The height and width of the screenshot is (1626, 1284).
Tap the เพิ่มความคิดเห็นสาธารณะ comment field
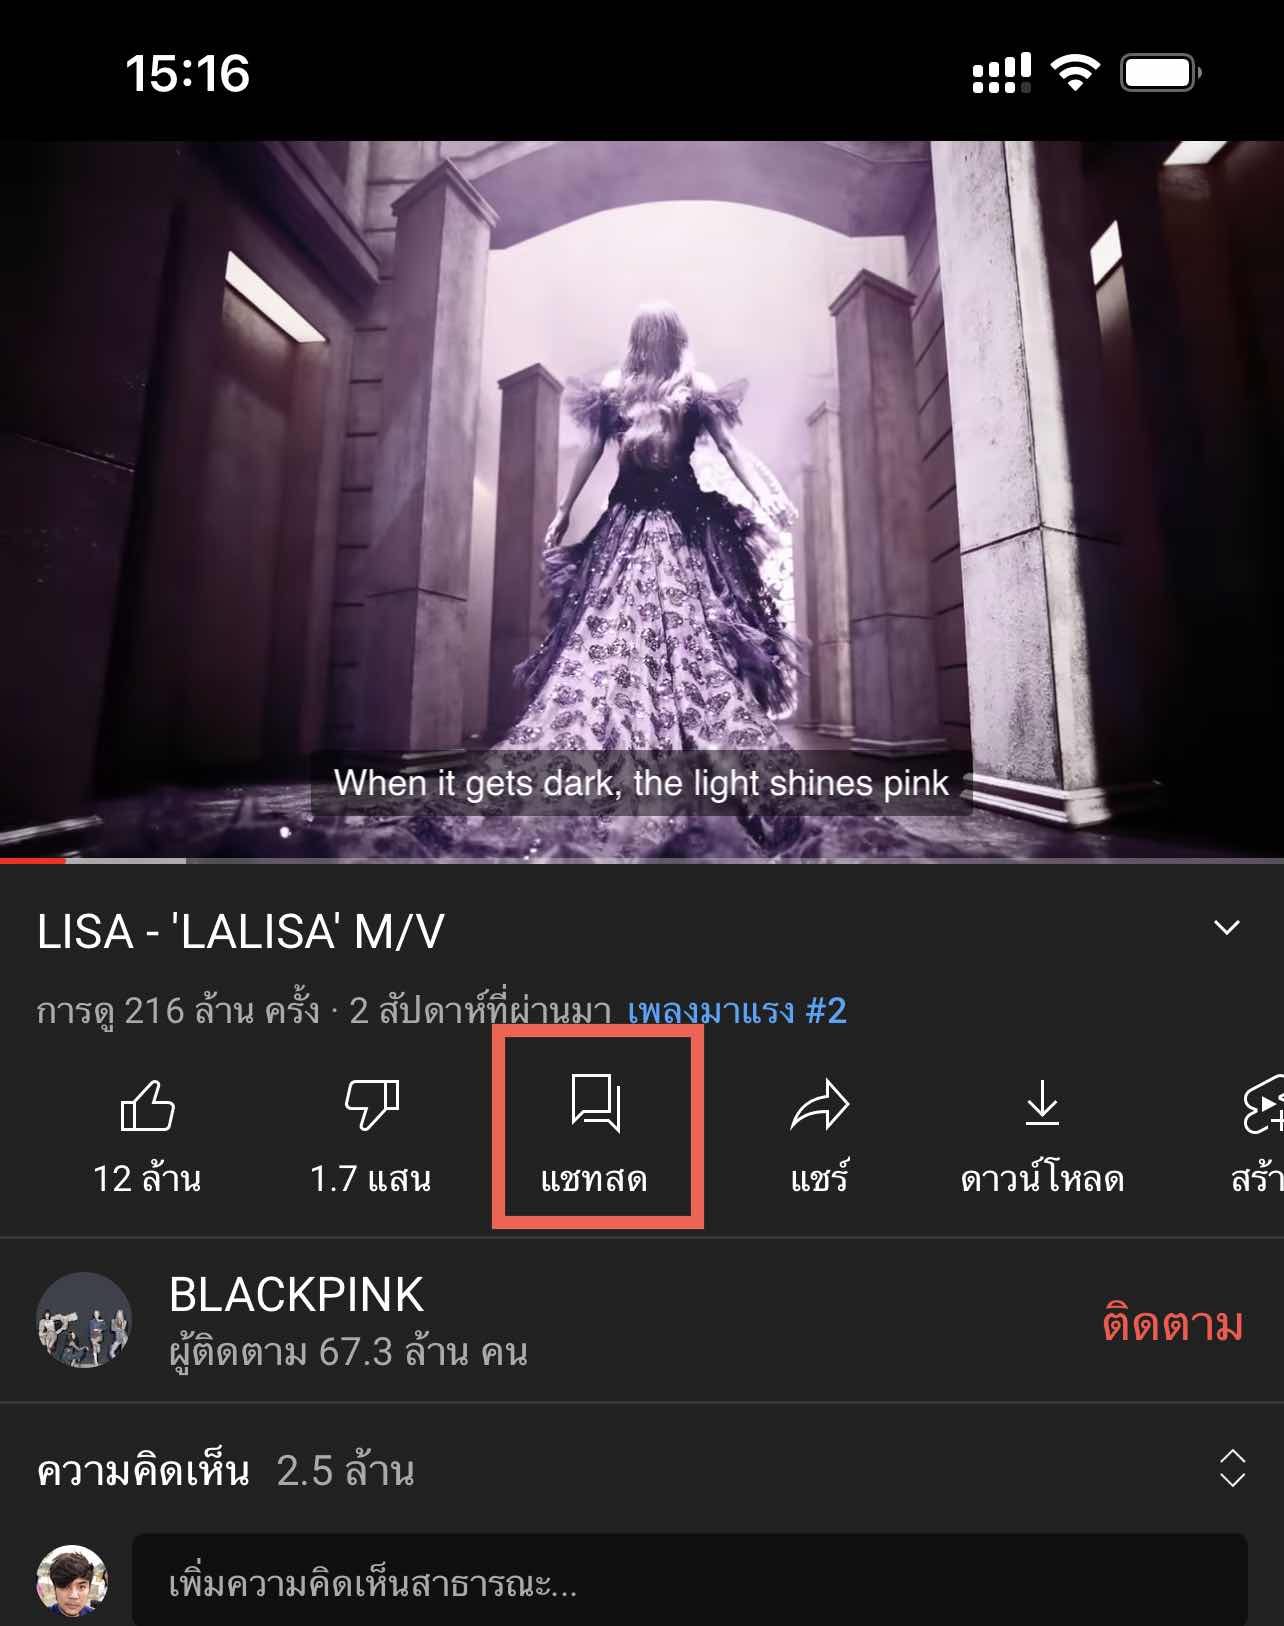pos(690,1582)
